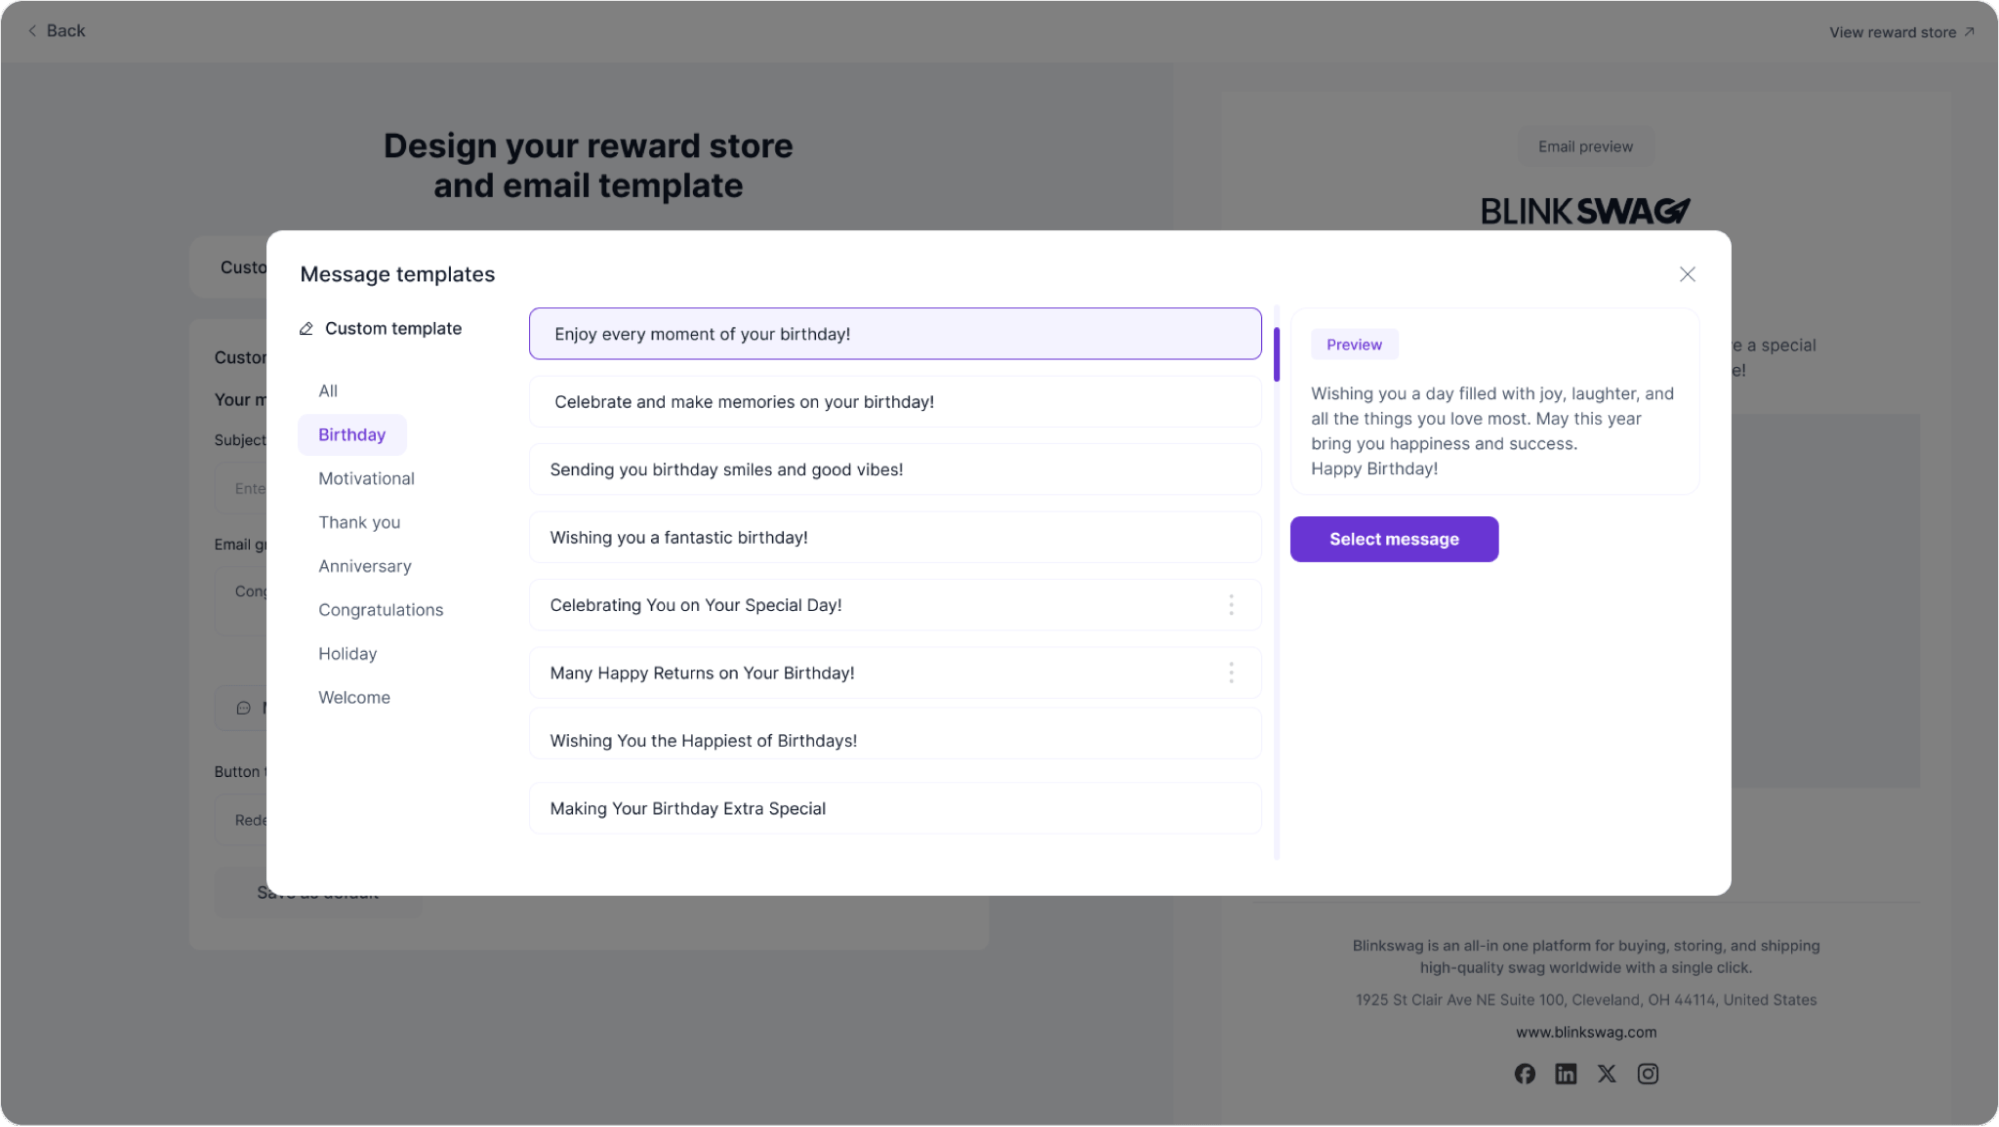
Task: Click the Thank you category item
Action: [x=358, y=522]
